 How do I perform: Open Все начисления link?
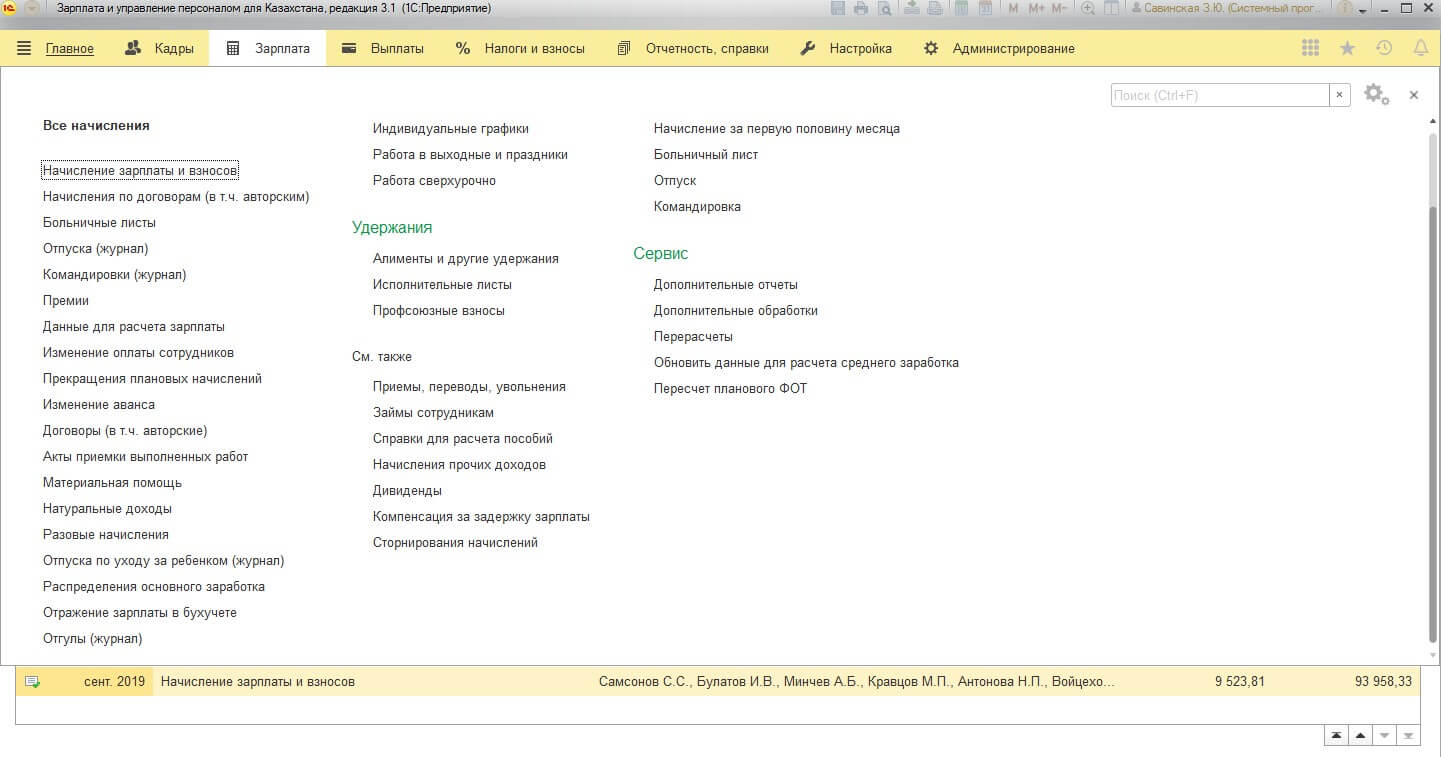pyautogui.click(x=96, y=126)
